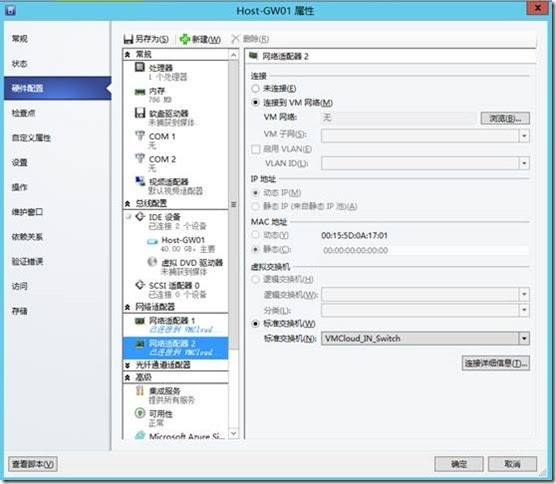The image size is (556, 484).
Task: Open the Classification (分类) dropdown
Action: pos(524,310)
